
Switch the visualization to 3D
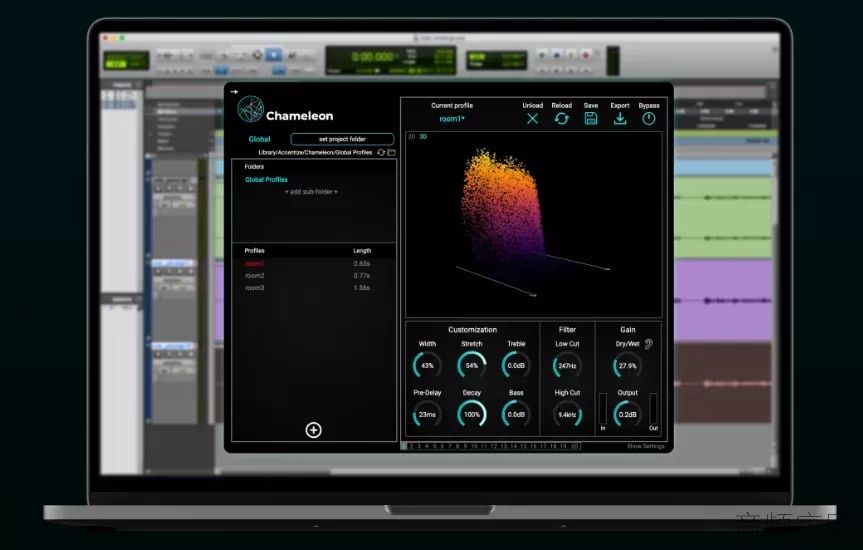click(423, 137)
